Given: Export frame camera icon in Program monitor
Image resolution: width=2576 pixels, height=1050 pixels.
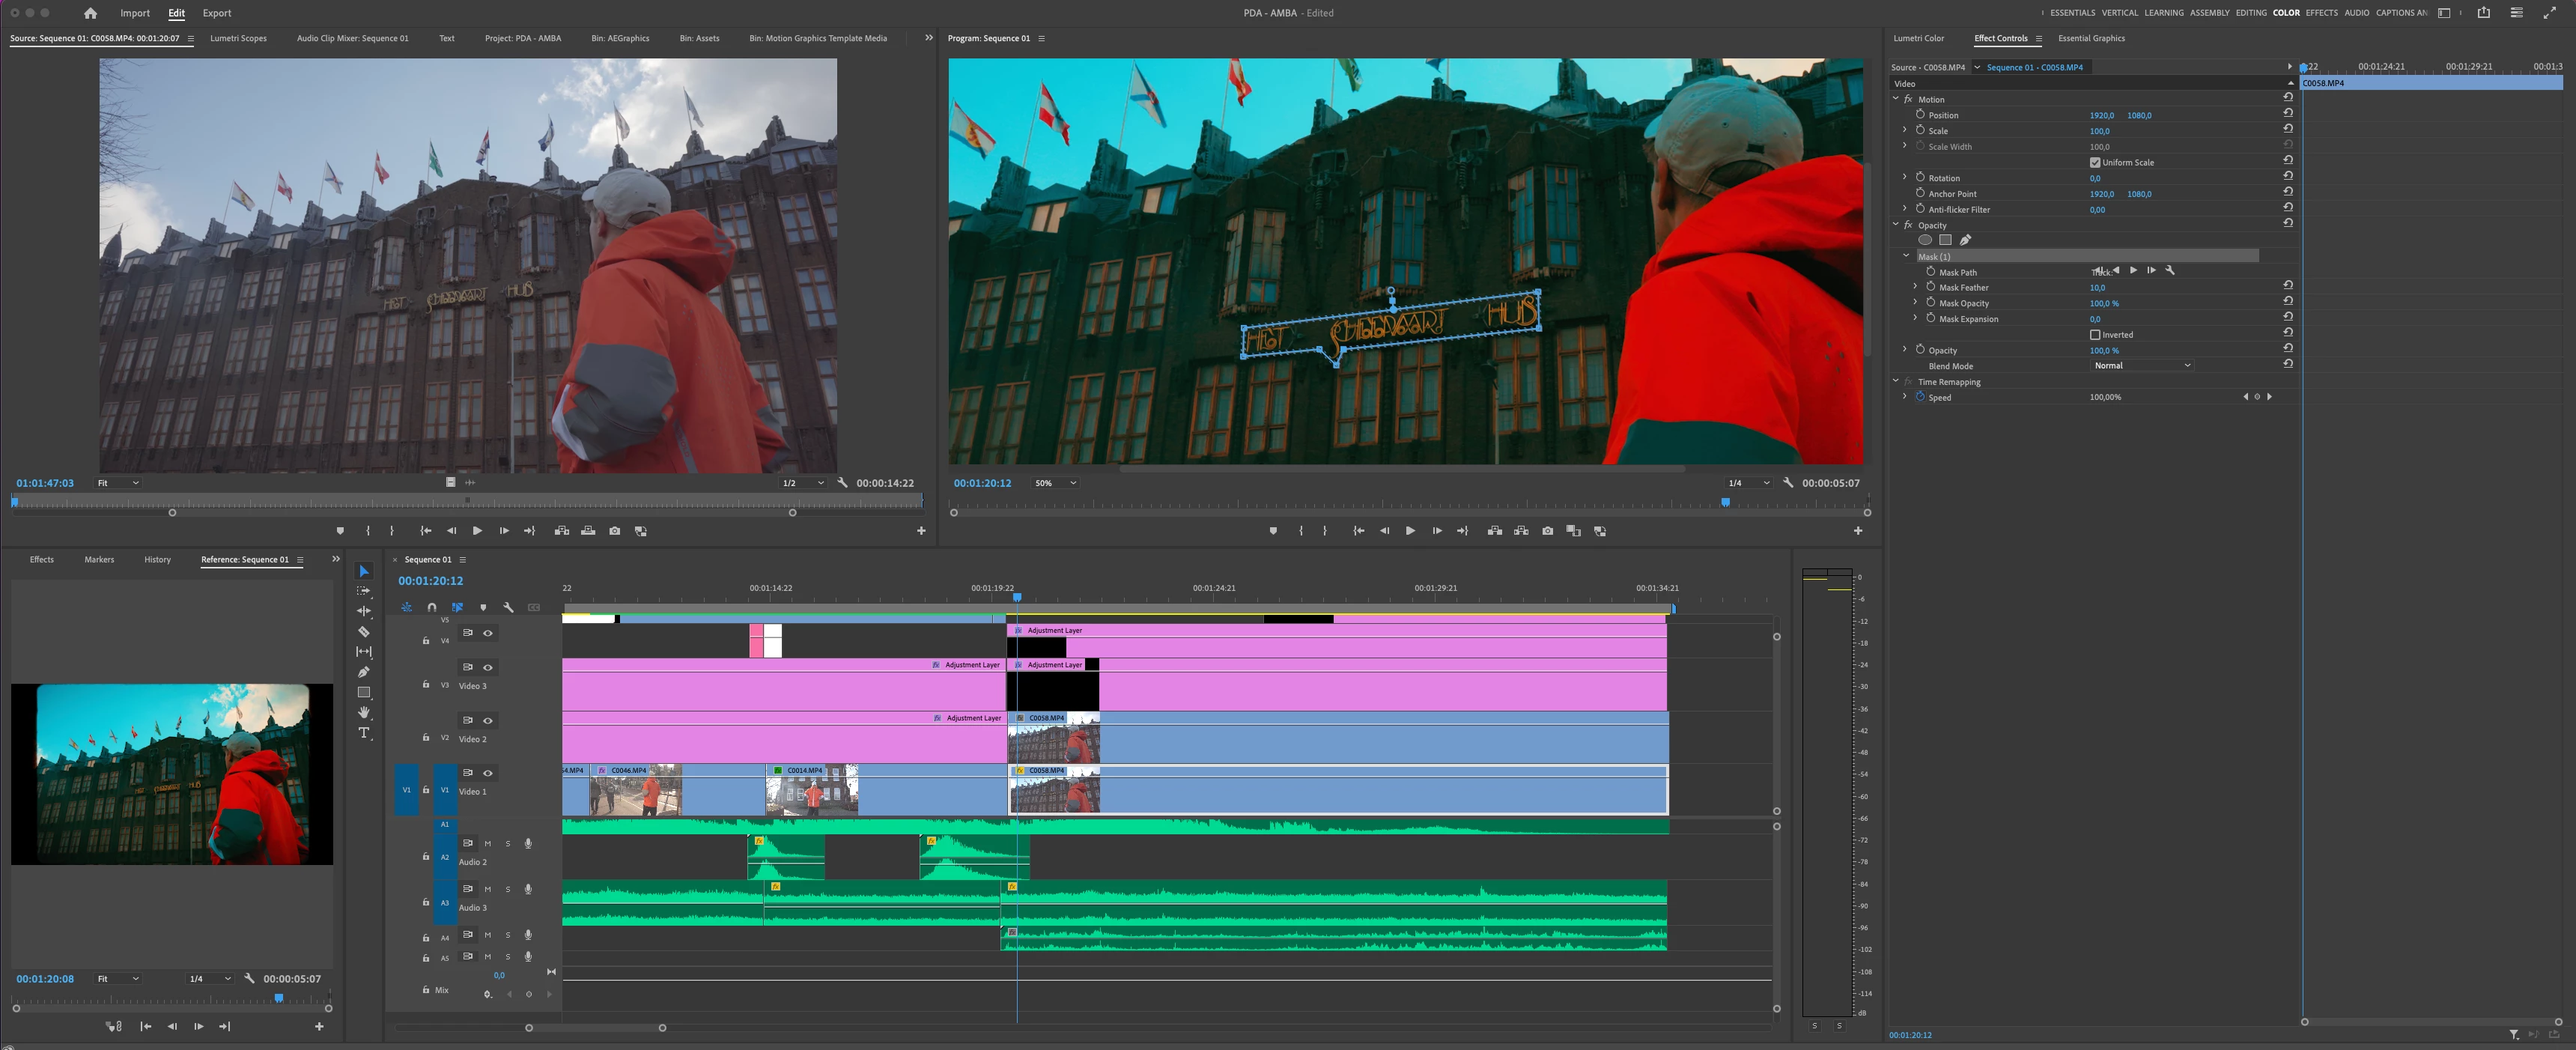Looking at the screenshot, I should 1547,531.
